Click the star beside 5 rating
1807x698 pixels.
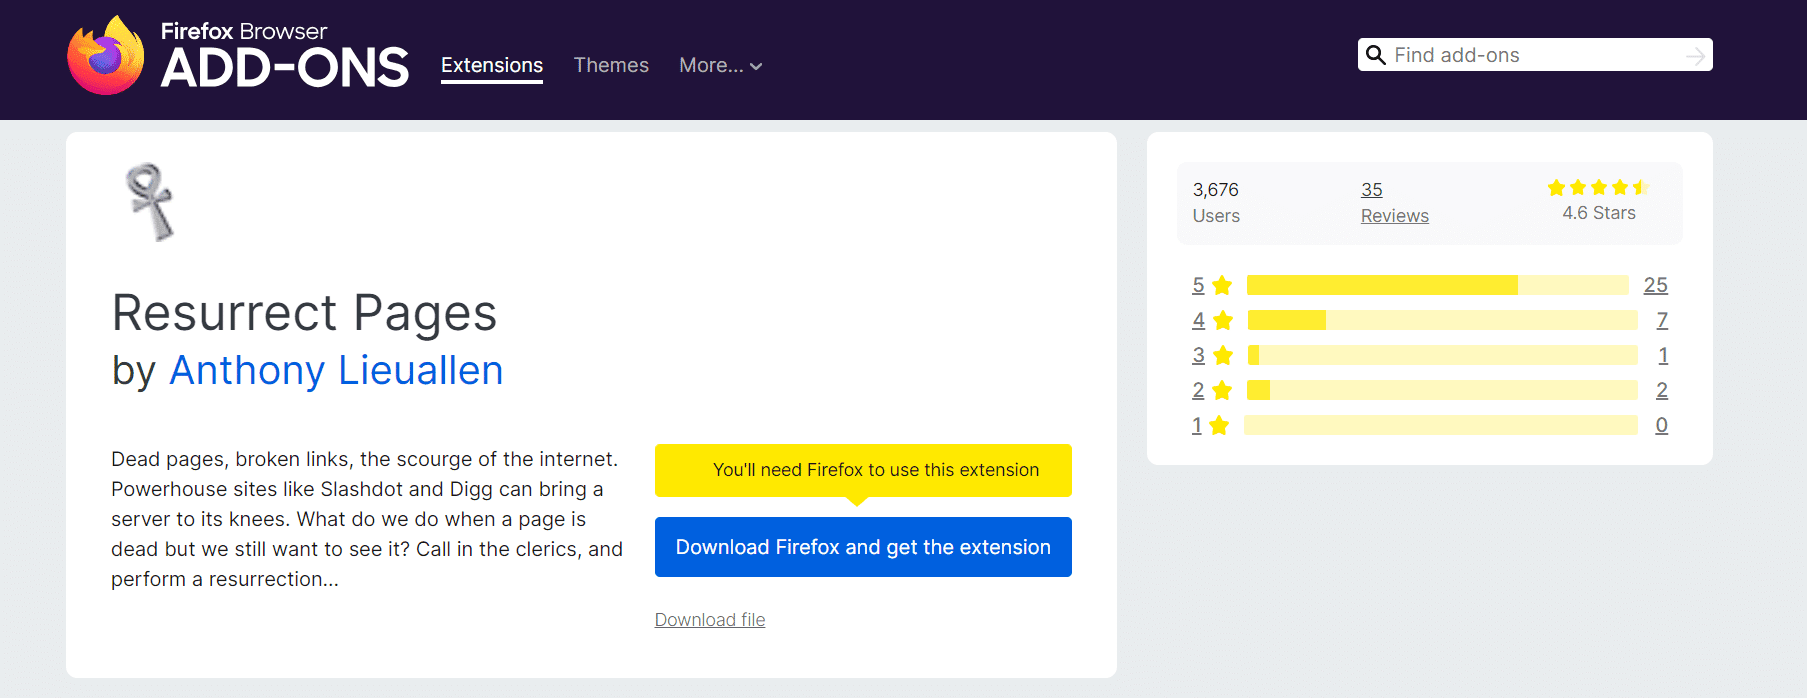1222,286
